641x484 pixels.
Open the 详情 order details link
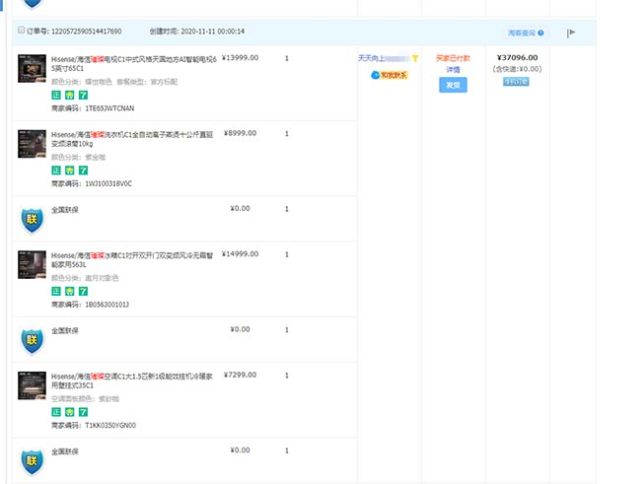point(453,70)
